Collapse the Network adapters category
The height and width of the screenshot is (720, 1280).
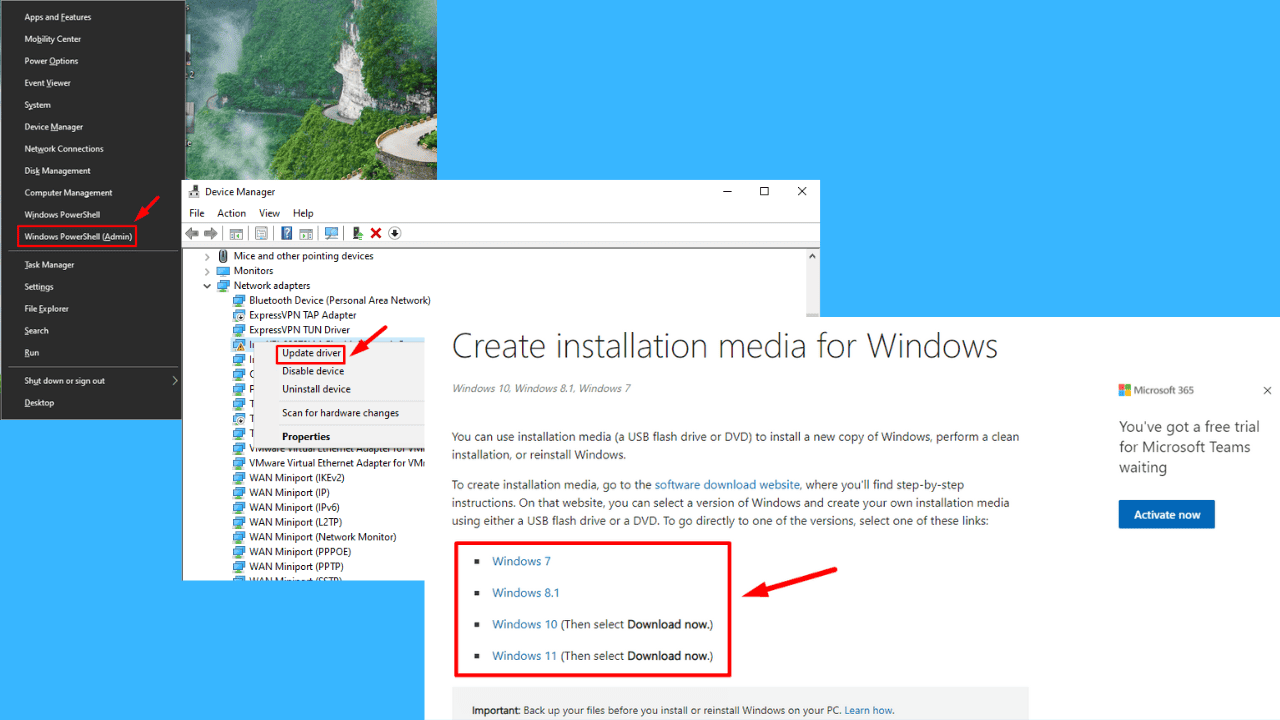point(208,286)
